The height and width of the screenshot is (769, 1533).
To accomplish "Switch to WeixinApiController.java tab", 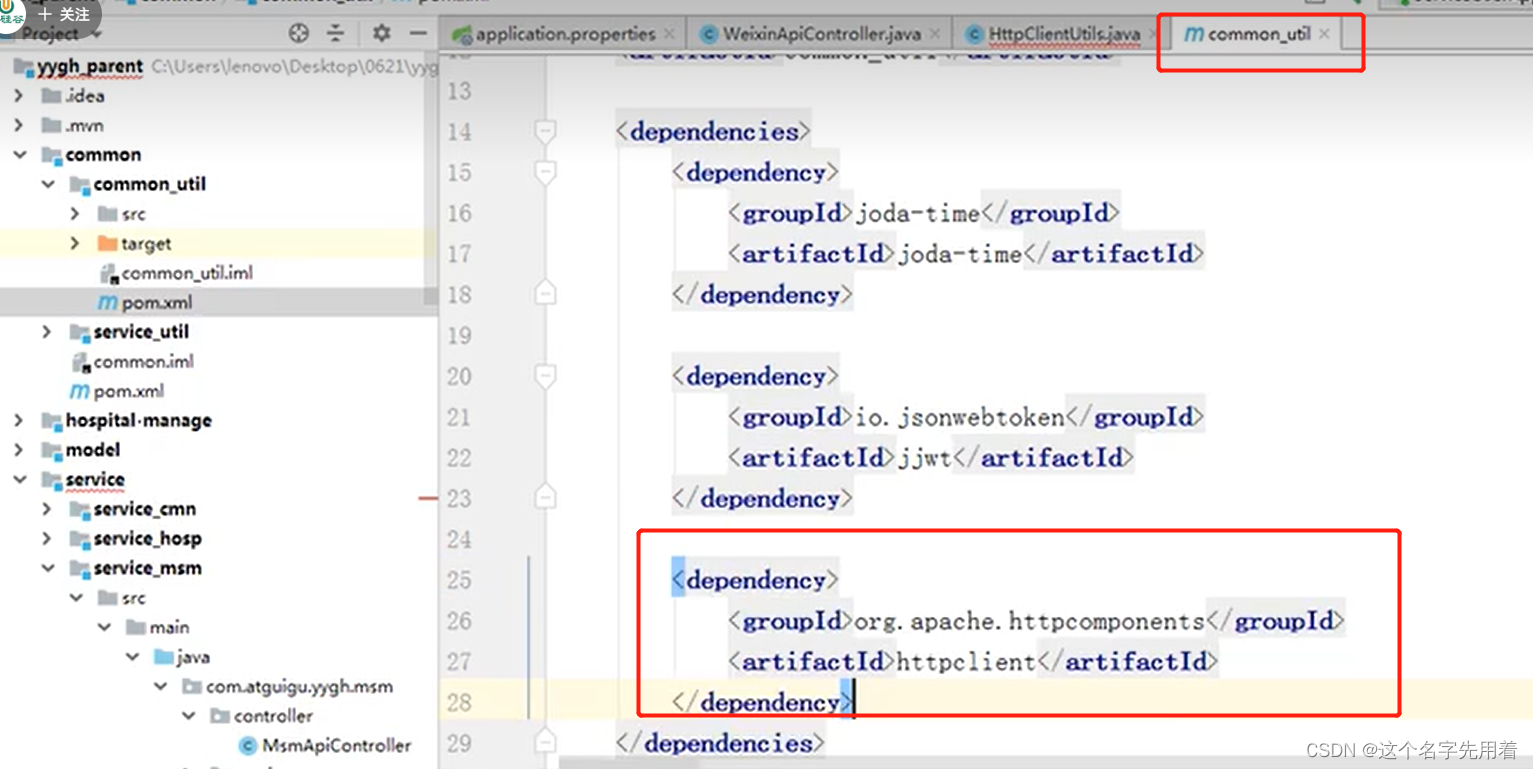I will point(821,34).
